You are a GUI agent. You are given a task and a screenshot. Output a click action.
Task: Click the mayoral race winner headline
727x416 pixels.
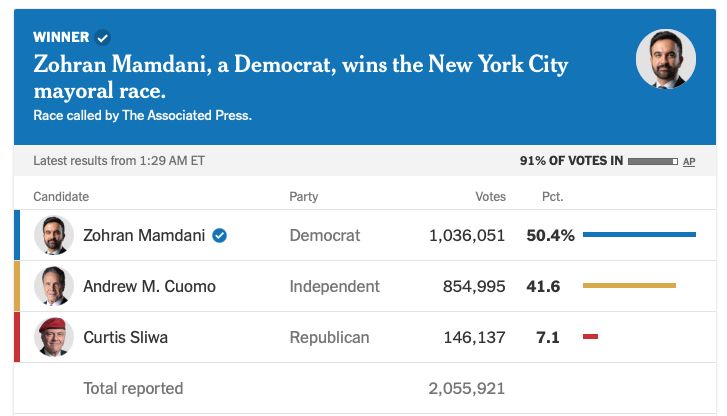(x=300, y=78)
